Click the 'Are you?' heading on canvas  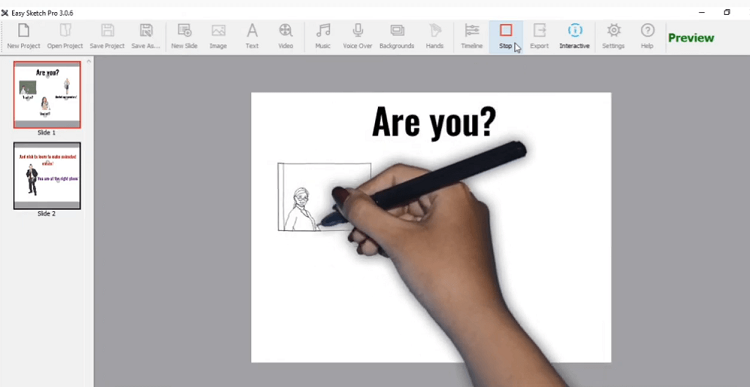[434, 122]
